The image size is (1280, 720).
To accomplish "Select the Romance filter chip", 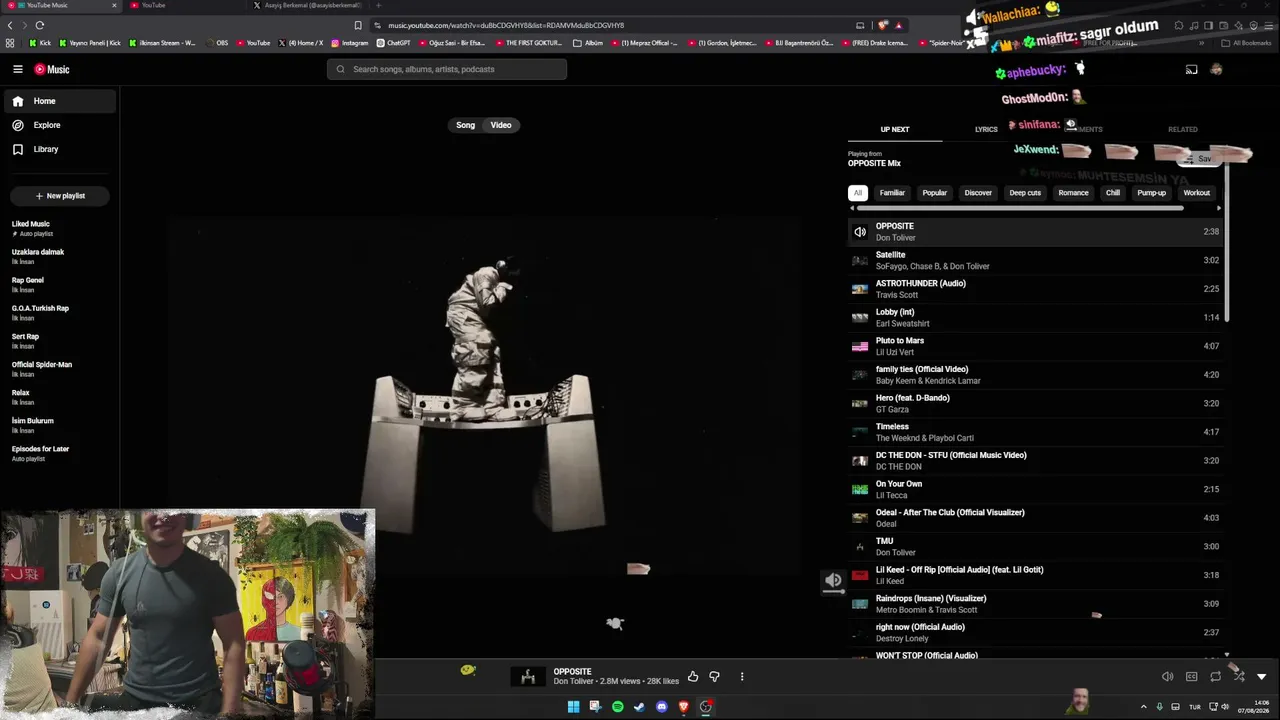I will click(x=1073, y=193).
